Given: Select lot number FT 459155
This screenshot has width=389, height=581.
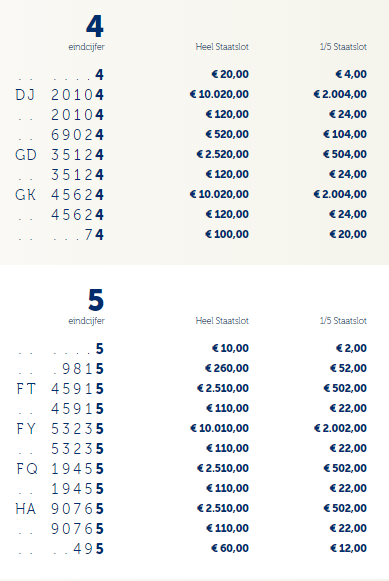Looking at the screenshot, I should pos(60,389).
